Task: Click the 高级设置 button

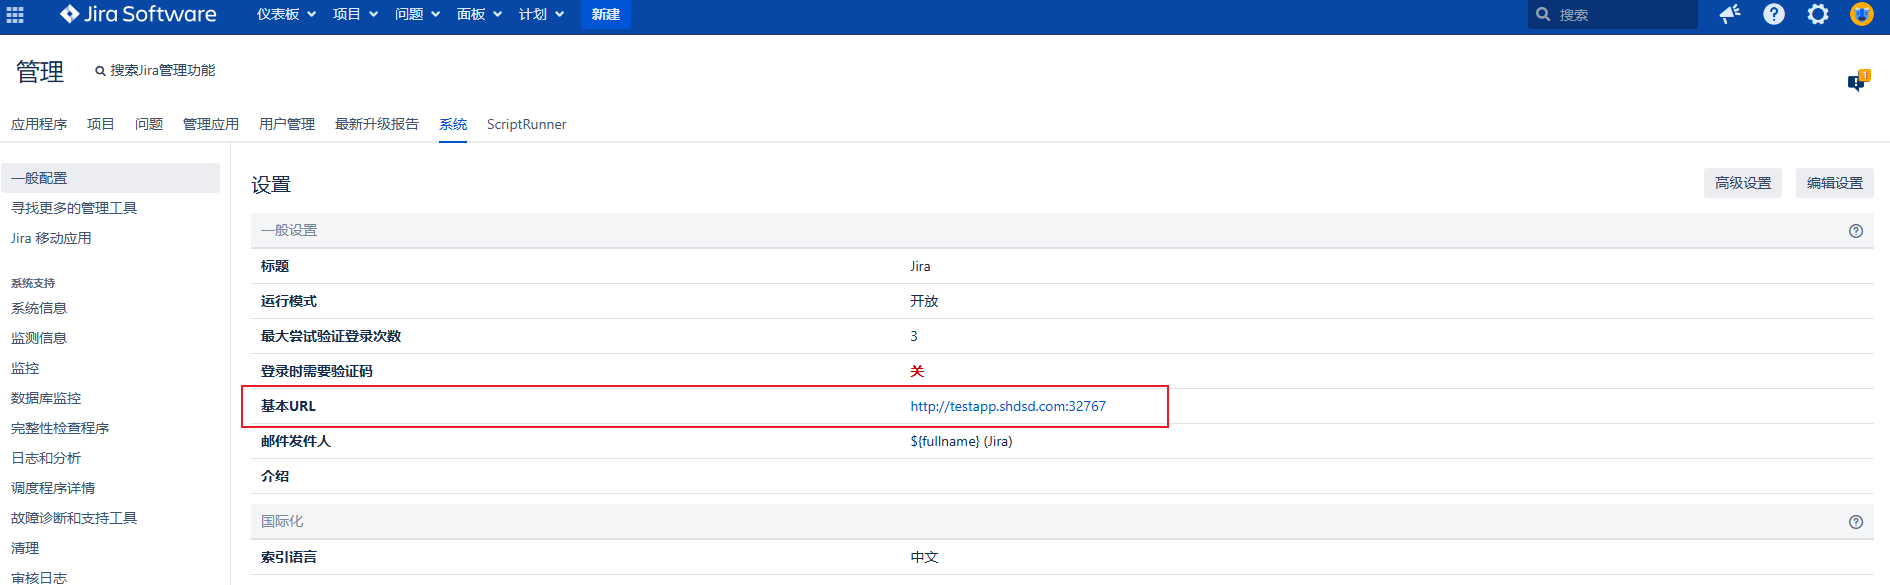Action: tap(1742, 183)
